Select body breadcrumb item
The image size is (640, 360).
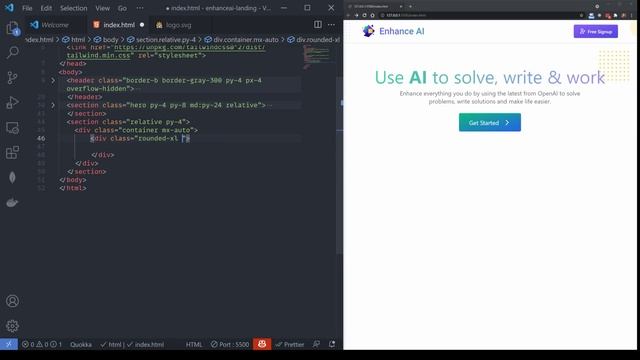click(x=106, y=40)
